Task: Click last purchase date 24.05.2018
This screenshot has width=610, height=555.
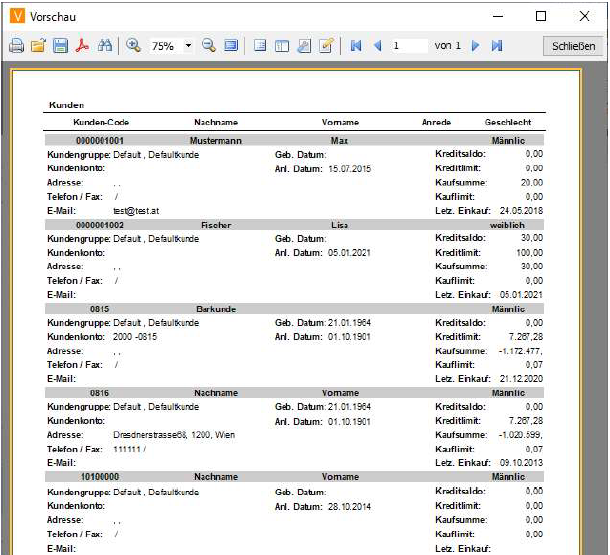Action: click(521, 211)
